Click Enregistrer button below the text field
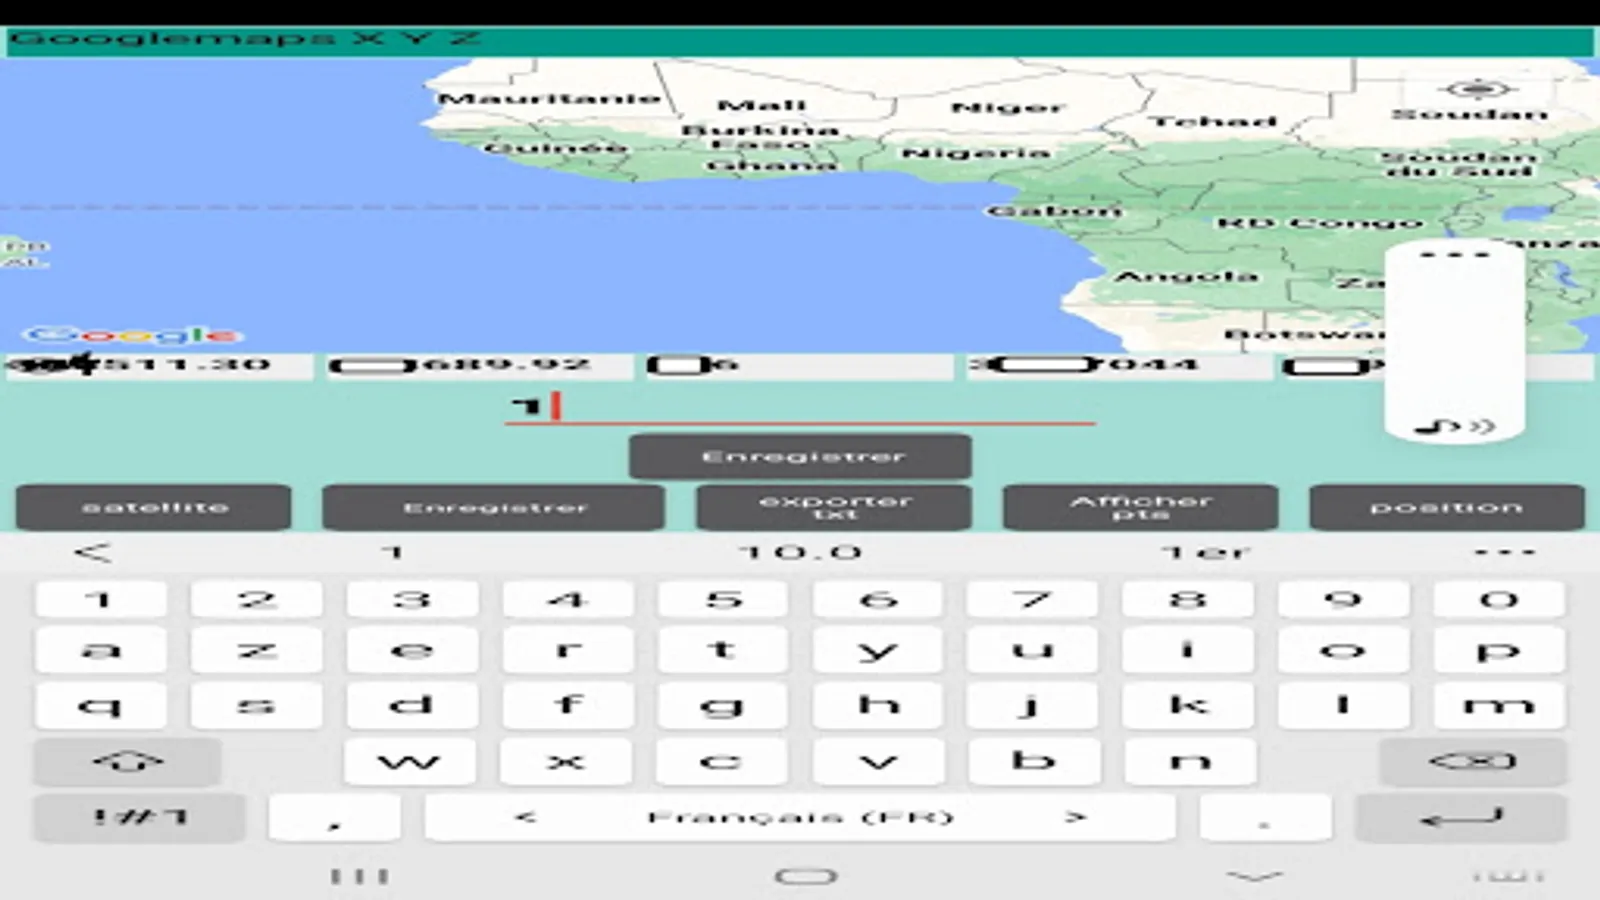Viewport: 1600px width, 900px height. tap(800, 457)
